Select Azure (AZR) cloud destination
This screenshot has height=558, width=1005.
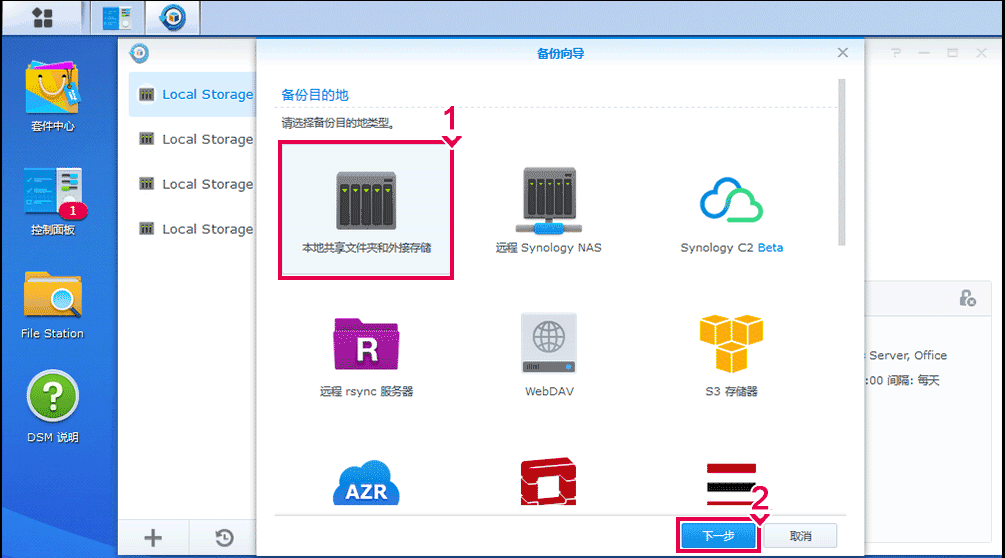(x=366, y=482)
